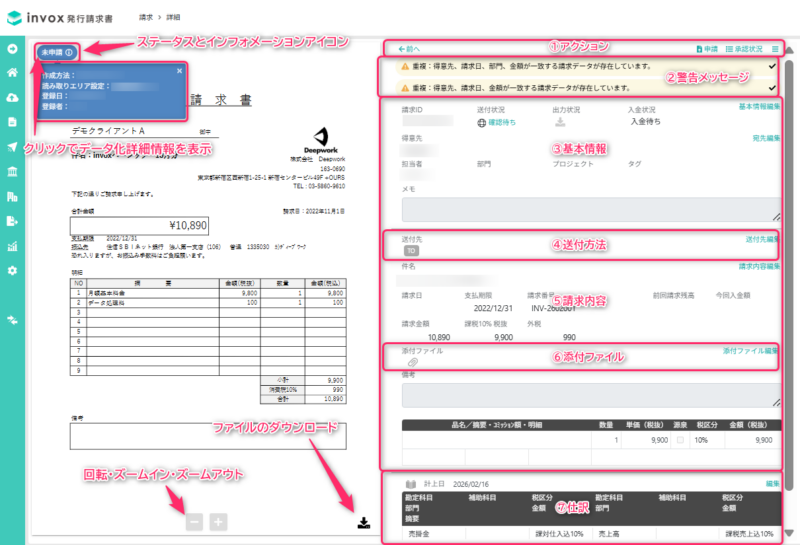
Task: Open the exchange arrows sidebar icon
Action: pyautogui.click(x=12, y=320)
